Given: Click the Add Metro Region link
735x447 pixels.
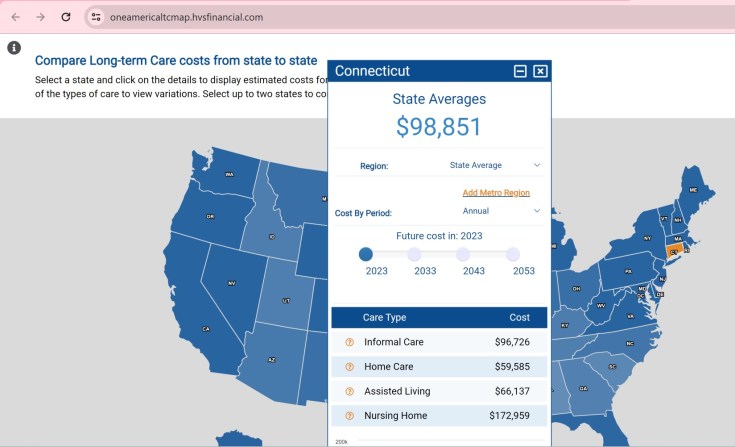Looking at the screenshot, I should tap(496, 192).
